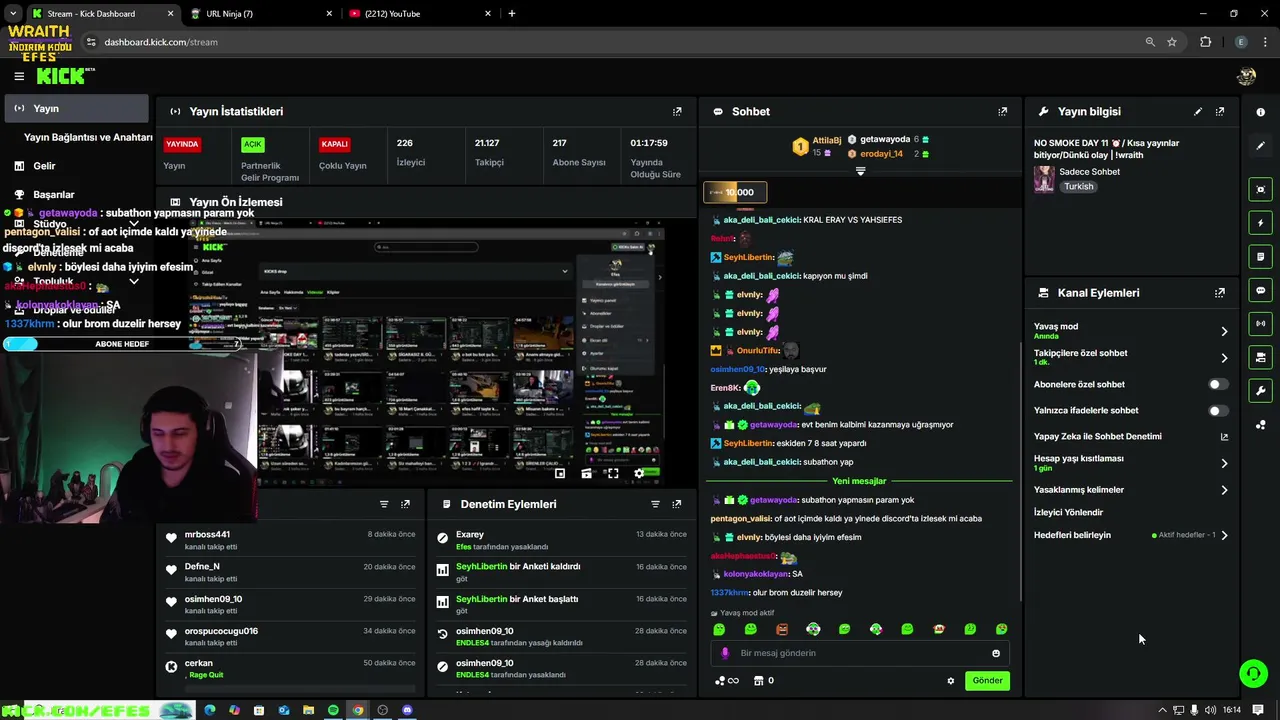Toggle Abonelere özel sohbet switch

(1218, 384)
